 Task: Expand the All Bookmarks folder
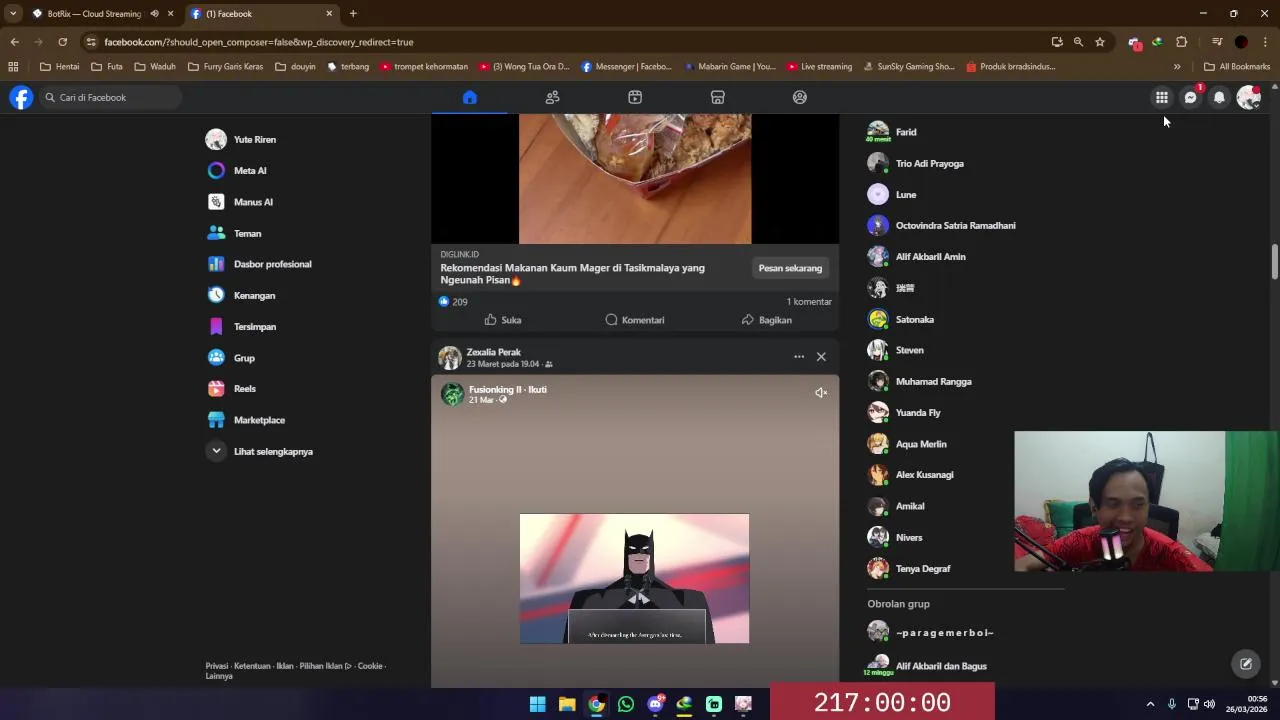pos(1237,67)
